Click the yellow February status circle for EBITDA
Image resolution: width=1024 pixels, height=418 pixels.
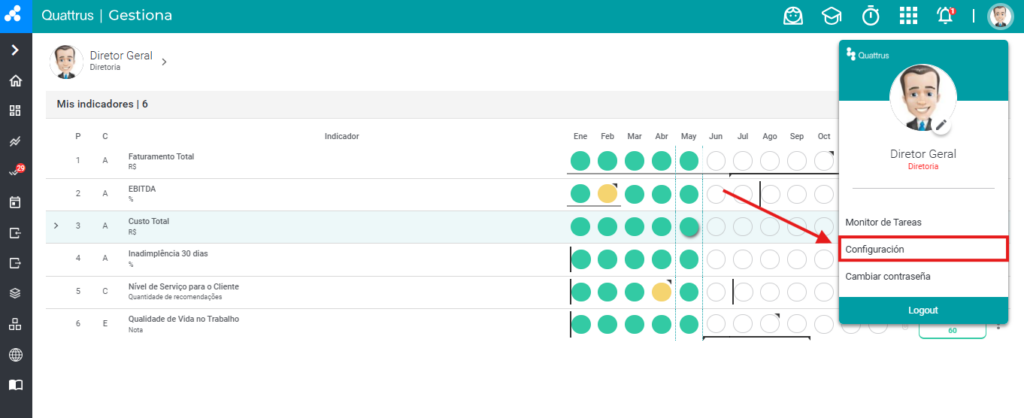pyautogui.click(x=607, y=194)
